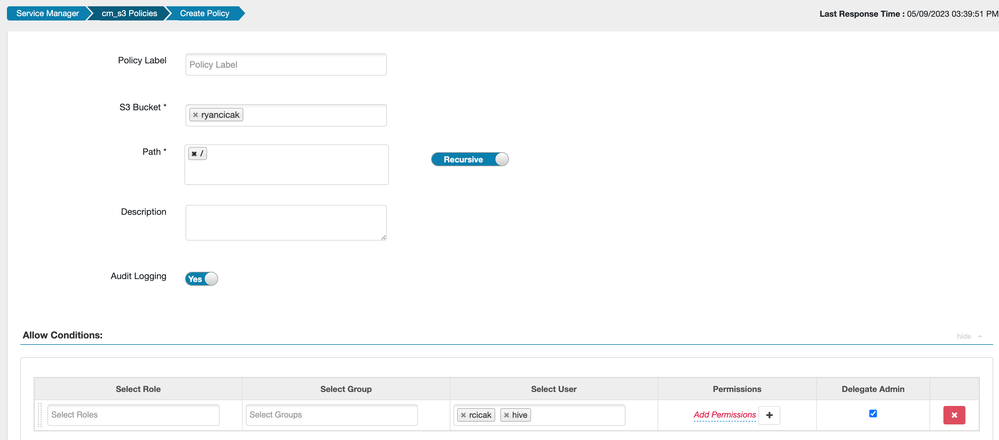Click the Select User column header
The height and width of the screenshot is (440, 999).
554,388
